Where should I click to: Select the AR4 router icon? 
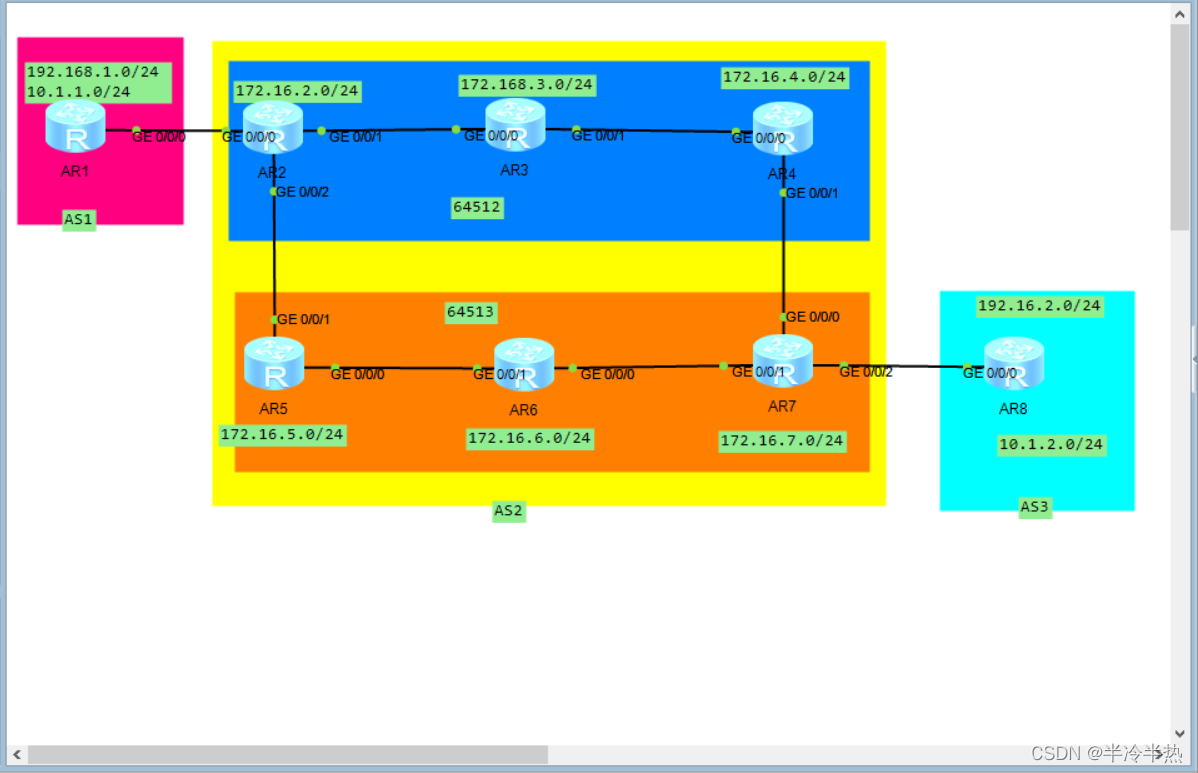(x=782, y=128)
